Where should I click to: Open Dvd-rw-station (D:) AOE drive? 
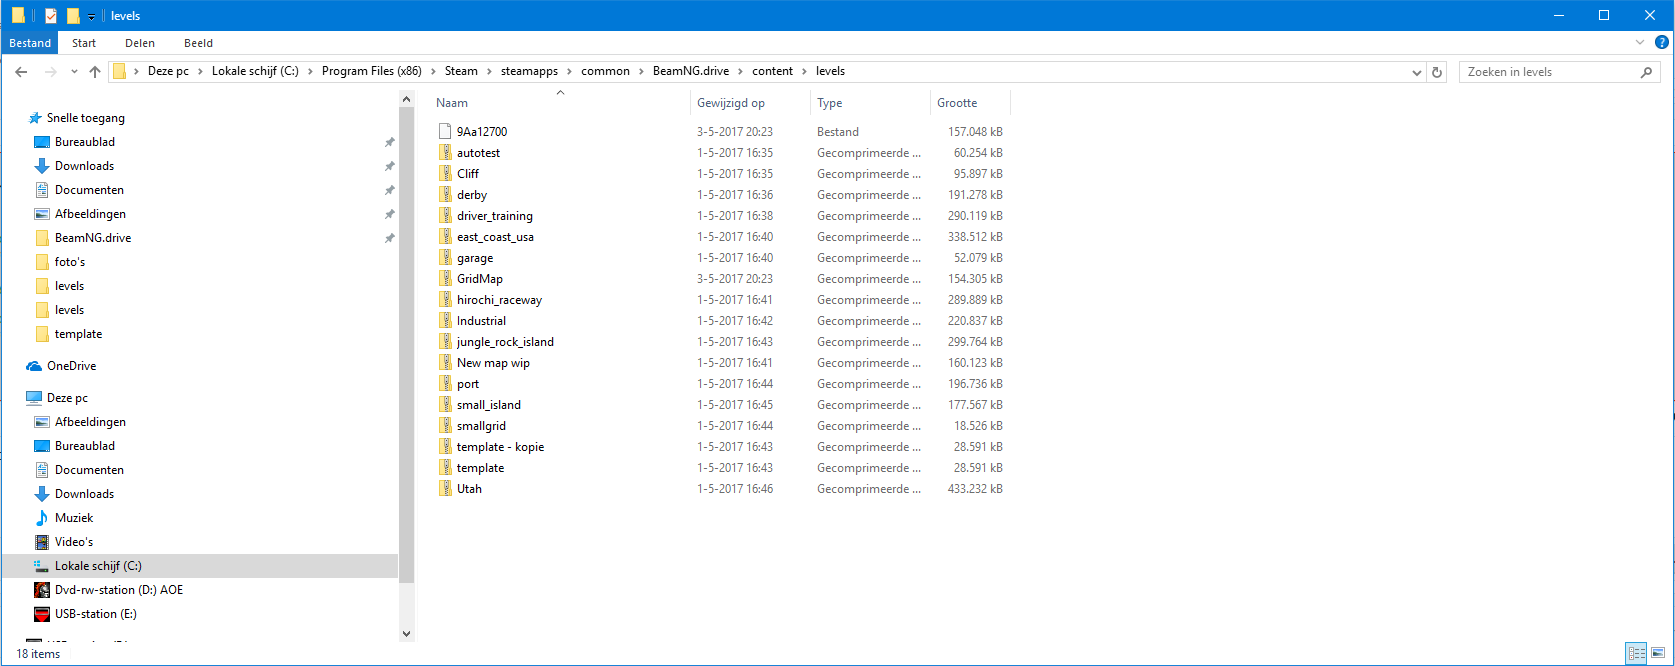coord(119,590)
